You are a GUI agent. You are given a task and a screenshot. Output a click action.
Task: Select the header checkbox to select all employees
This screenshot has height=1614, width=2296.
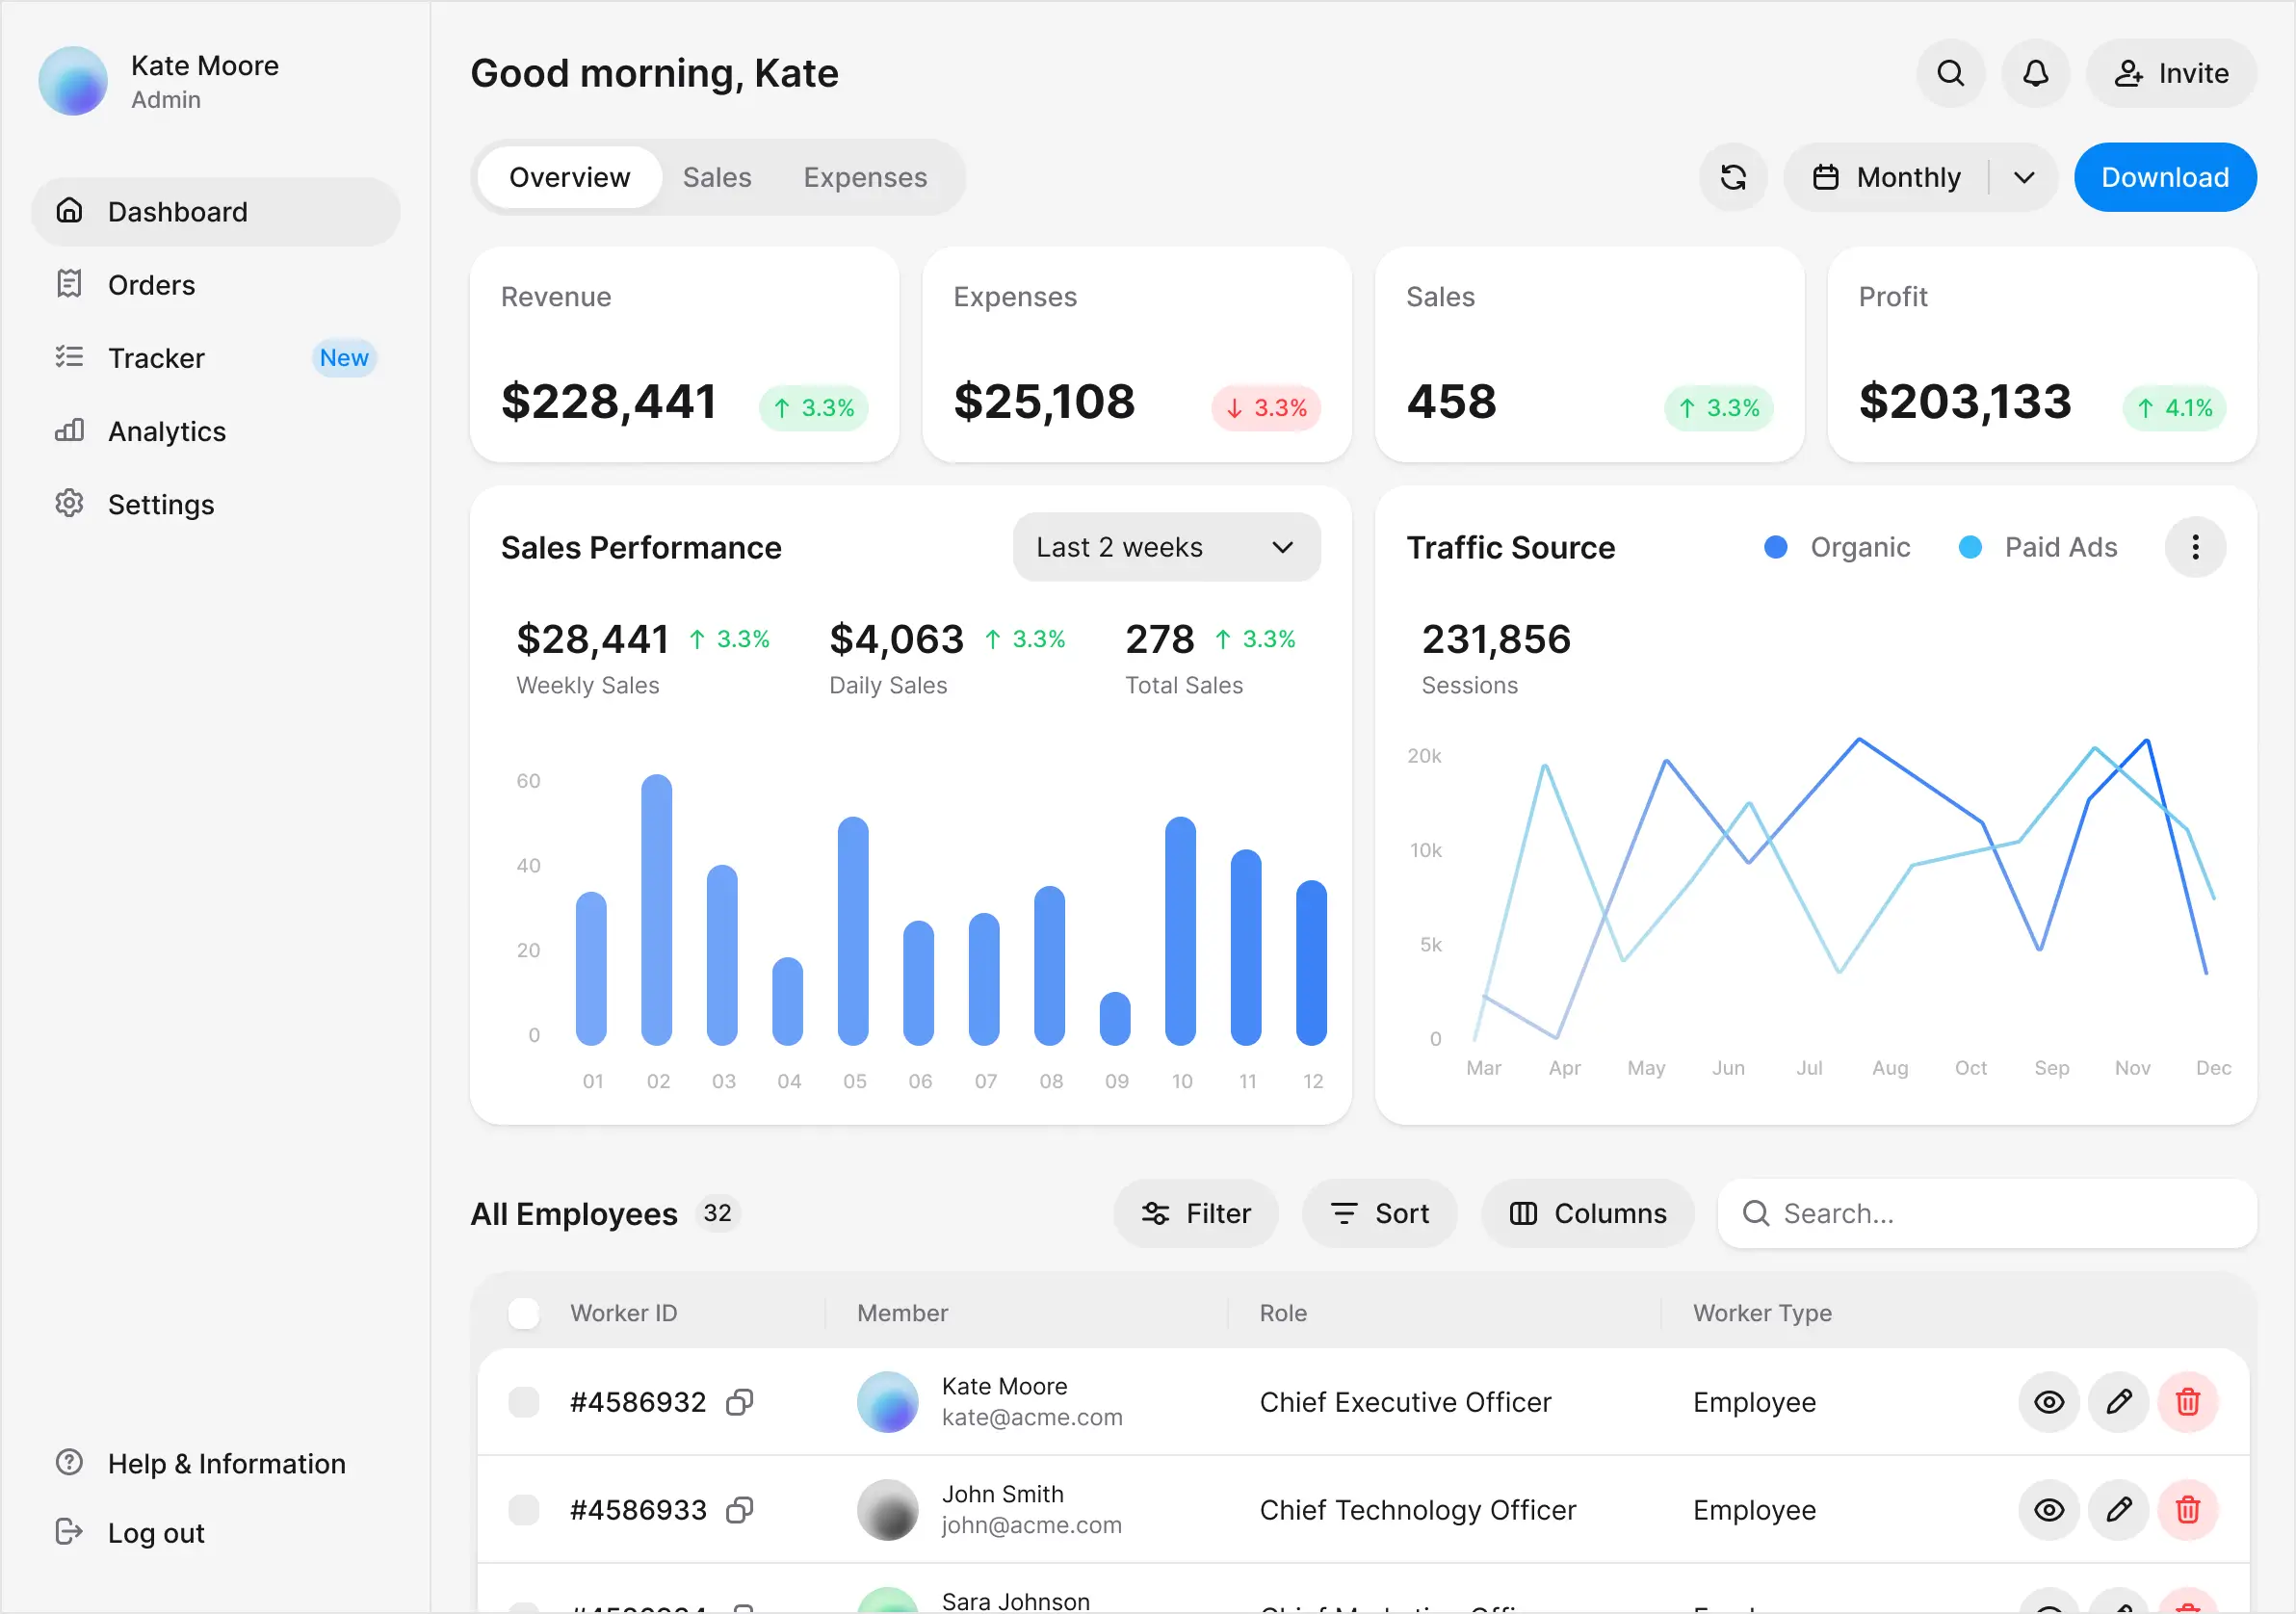pos(524,1312)
